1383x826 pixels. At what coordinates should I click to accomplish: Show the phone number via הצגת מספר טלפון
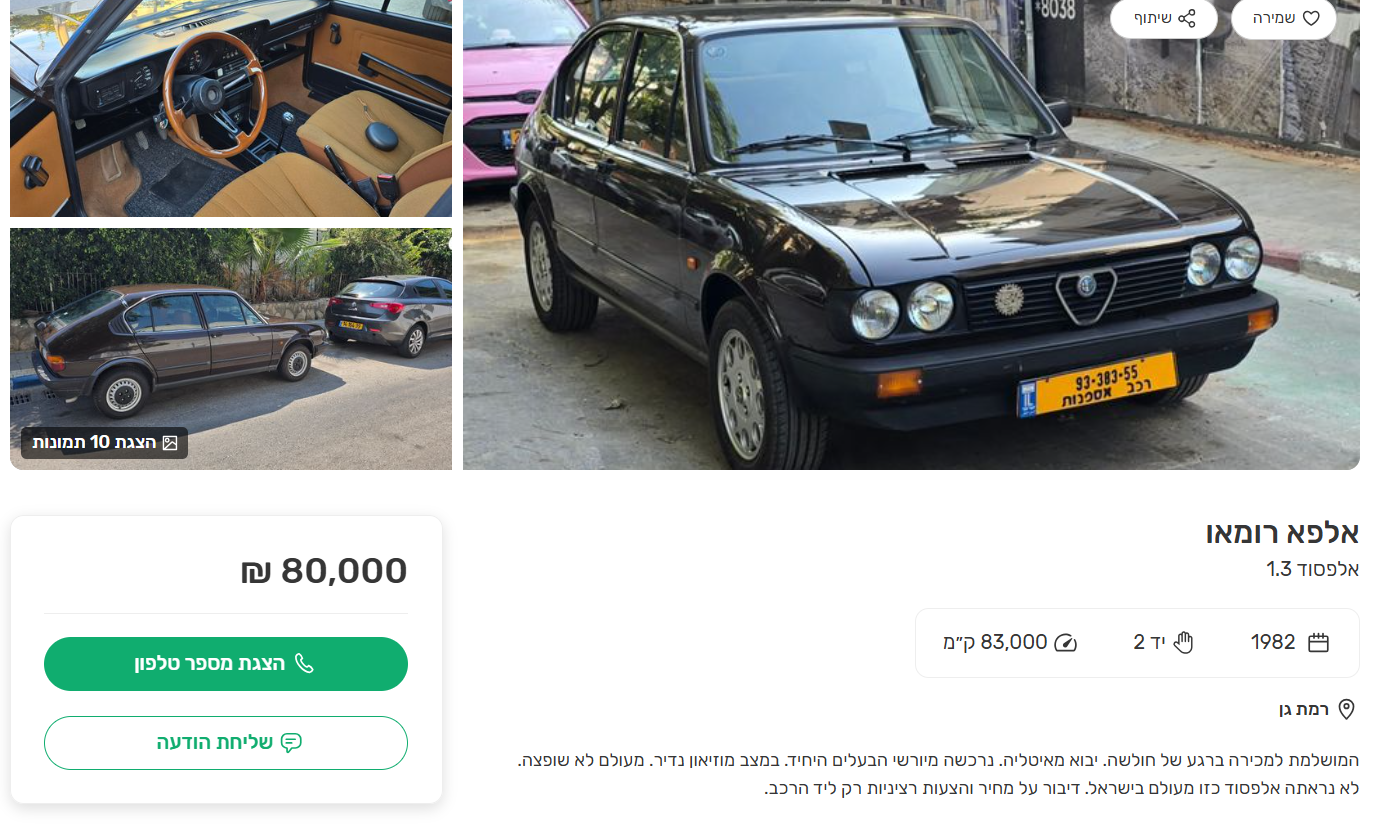(x=226, y=664)
